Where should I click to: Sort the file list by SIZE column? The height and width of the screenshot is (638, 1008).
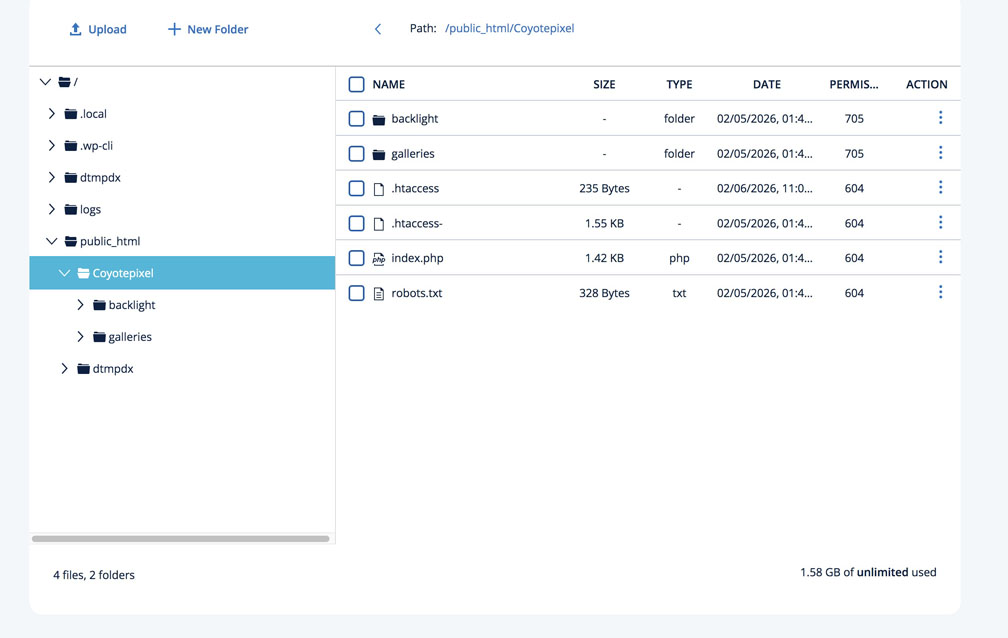pos(604,85)
